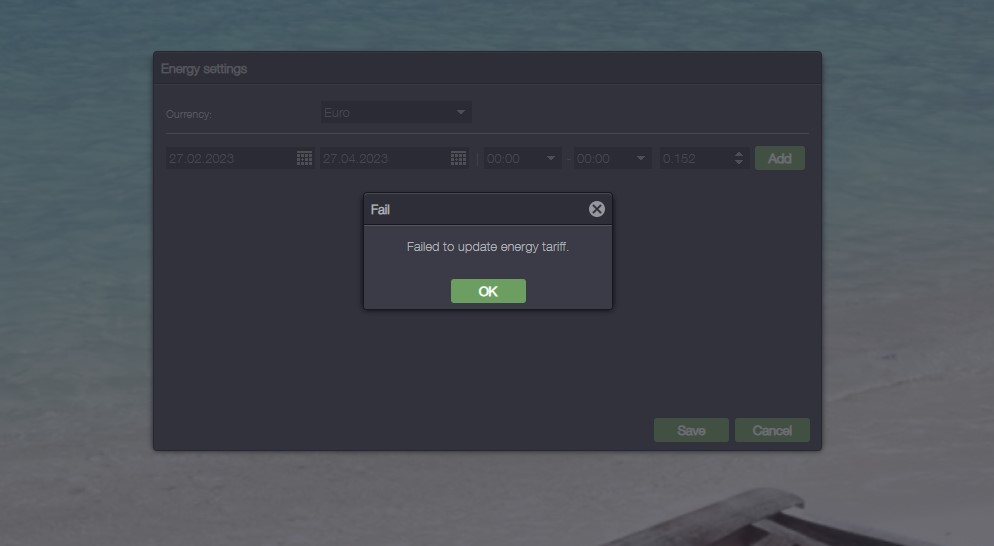Click the start date field showing 27.02.2023

coord(230,158)
